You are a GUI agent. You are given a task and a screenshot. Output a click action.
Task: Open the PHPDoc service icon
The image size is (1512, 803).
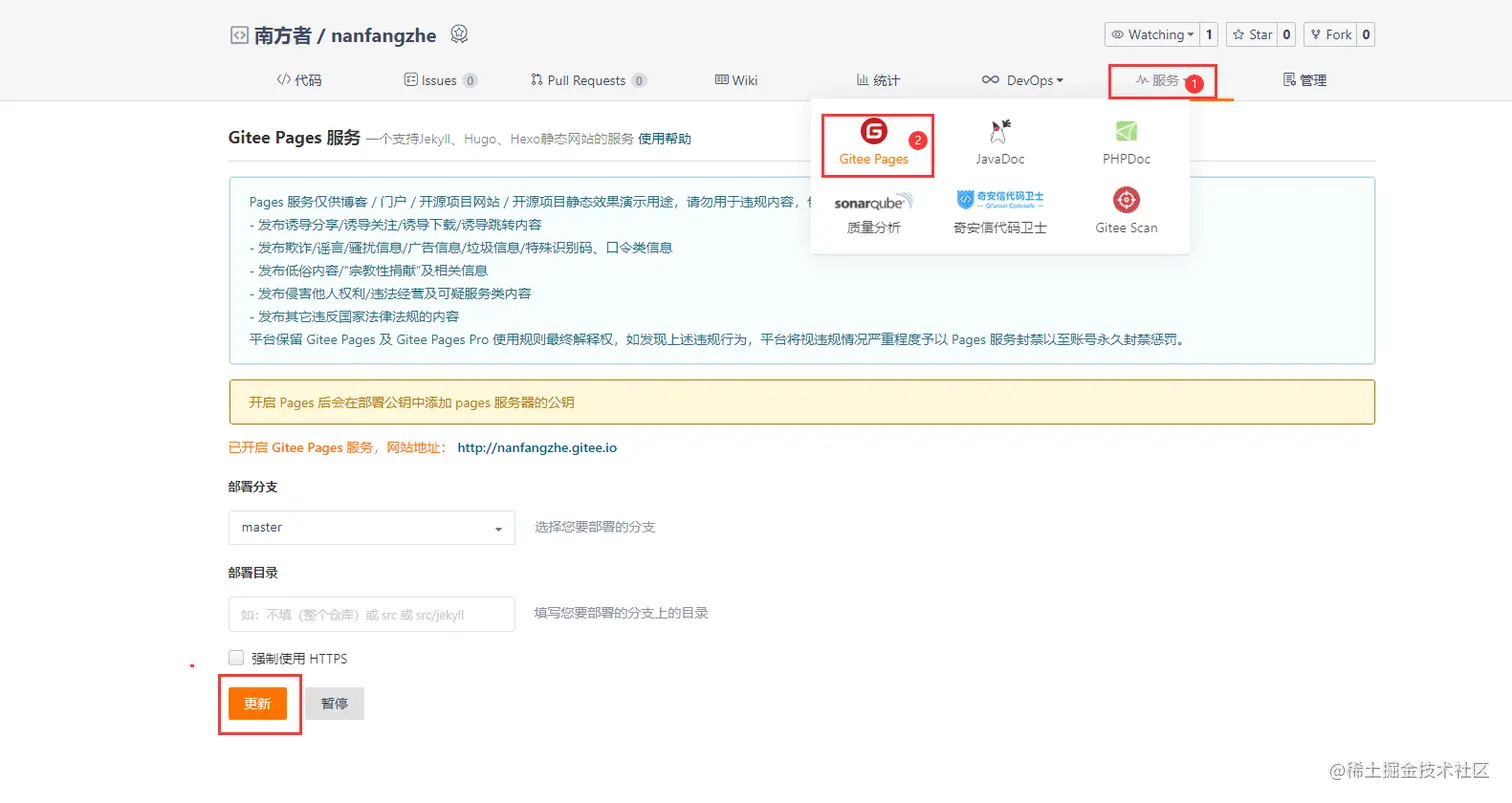coord(1126,131)
